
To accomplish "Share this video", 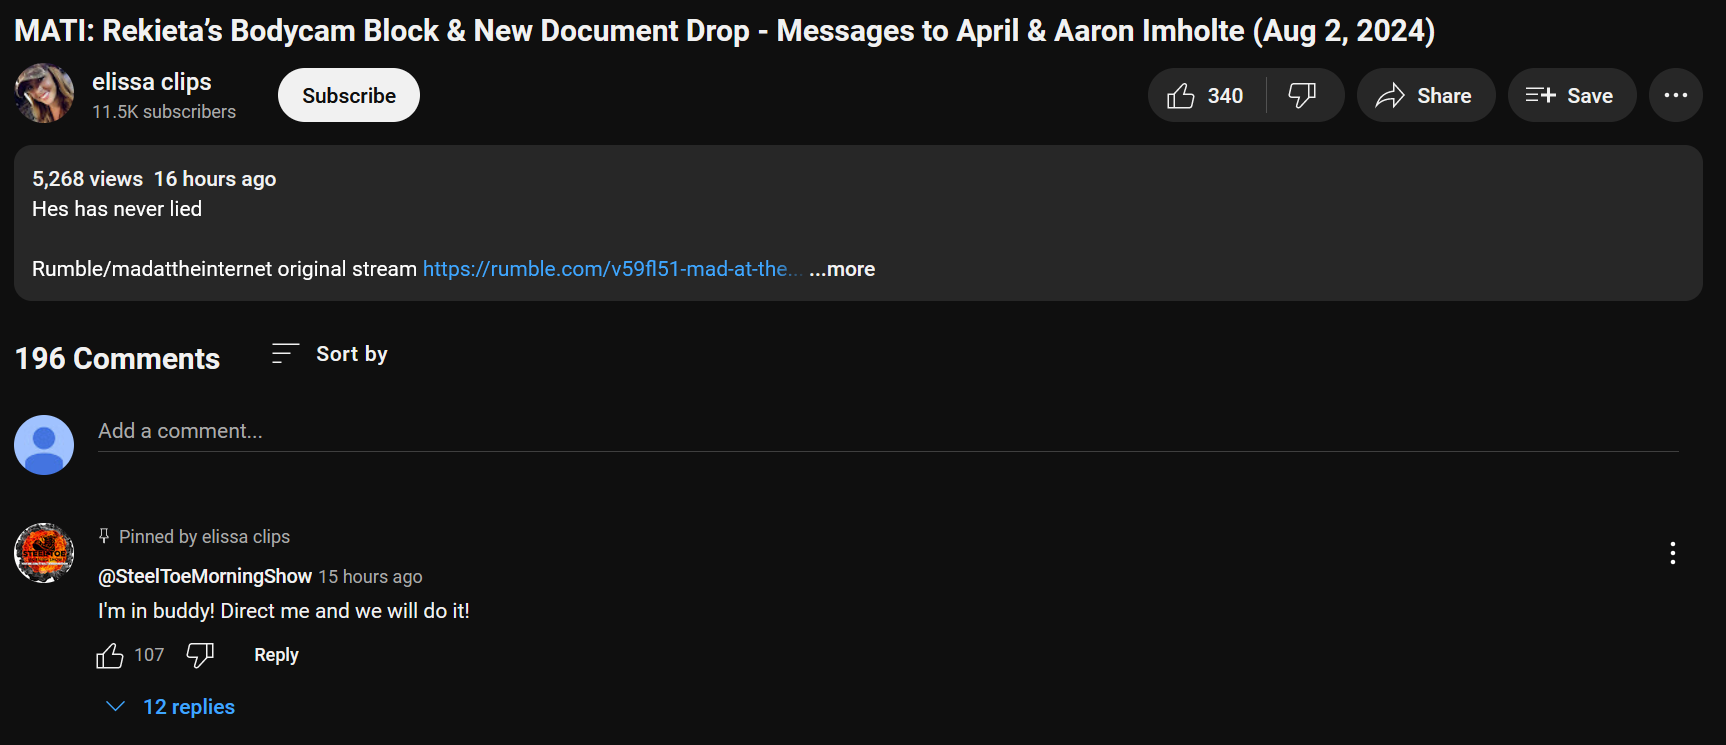I will point(1425,96).
